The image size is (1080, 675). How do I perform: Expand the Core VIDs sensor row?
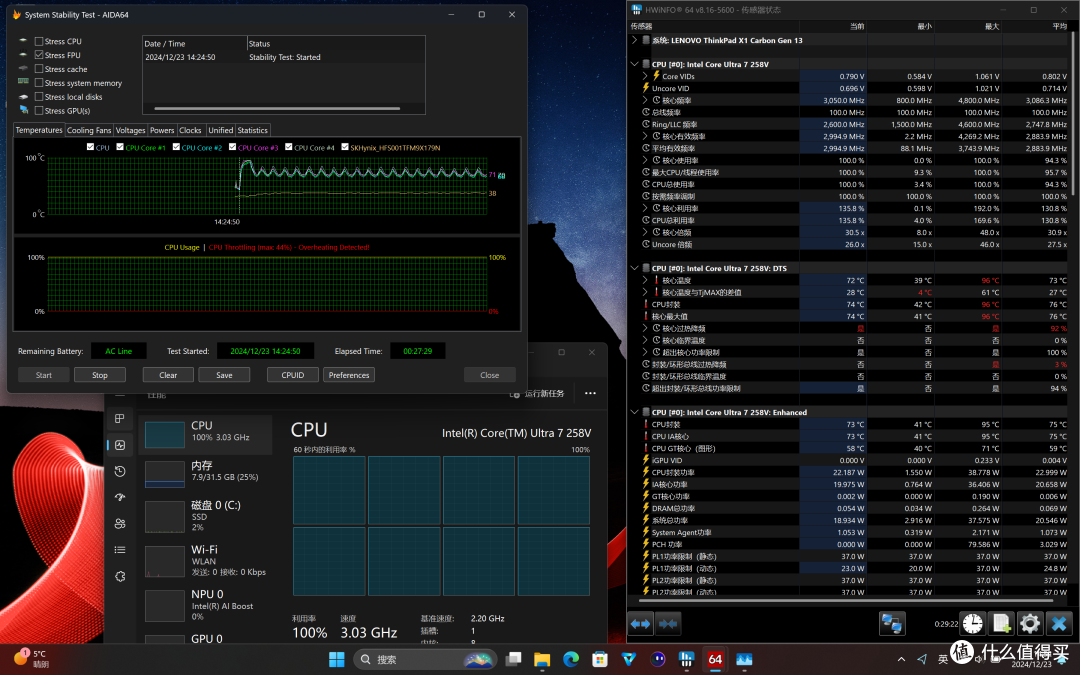[645, 76]
